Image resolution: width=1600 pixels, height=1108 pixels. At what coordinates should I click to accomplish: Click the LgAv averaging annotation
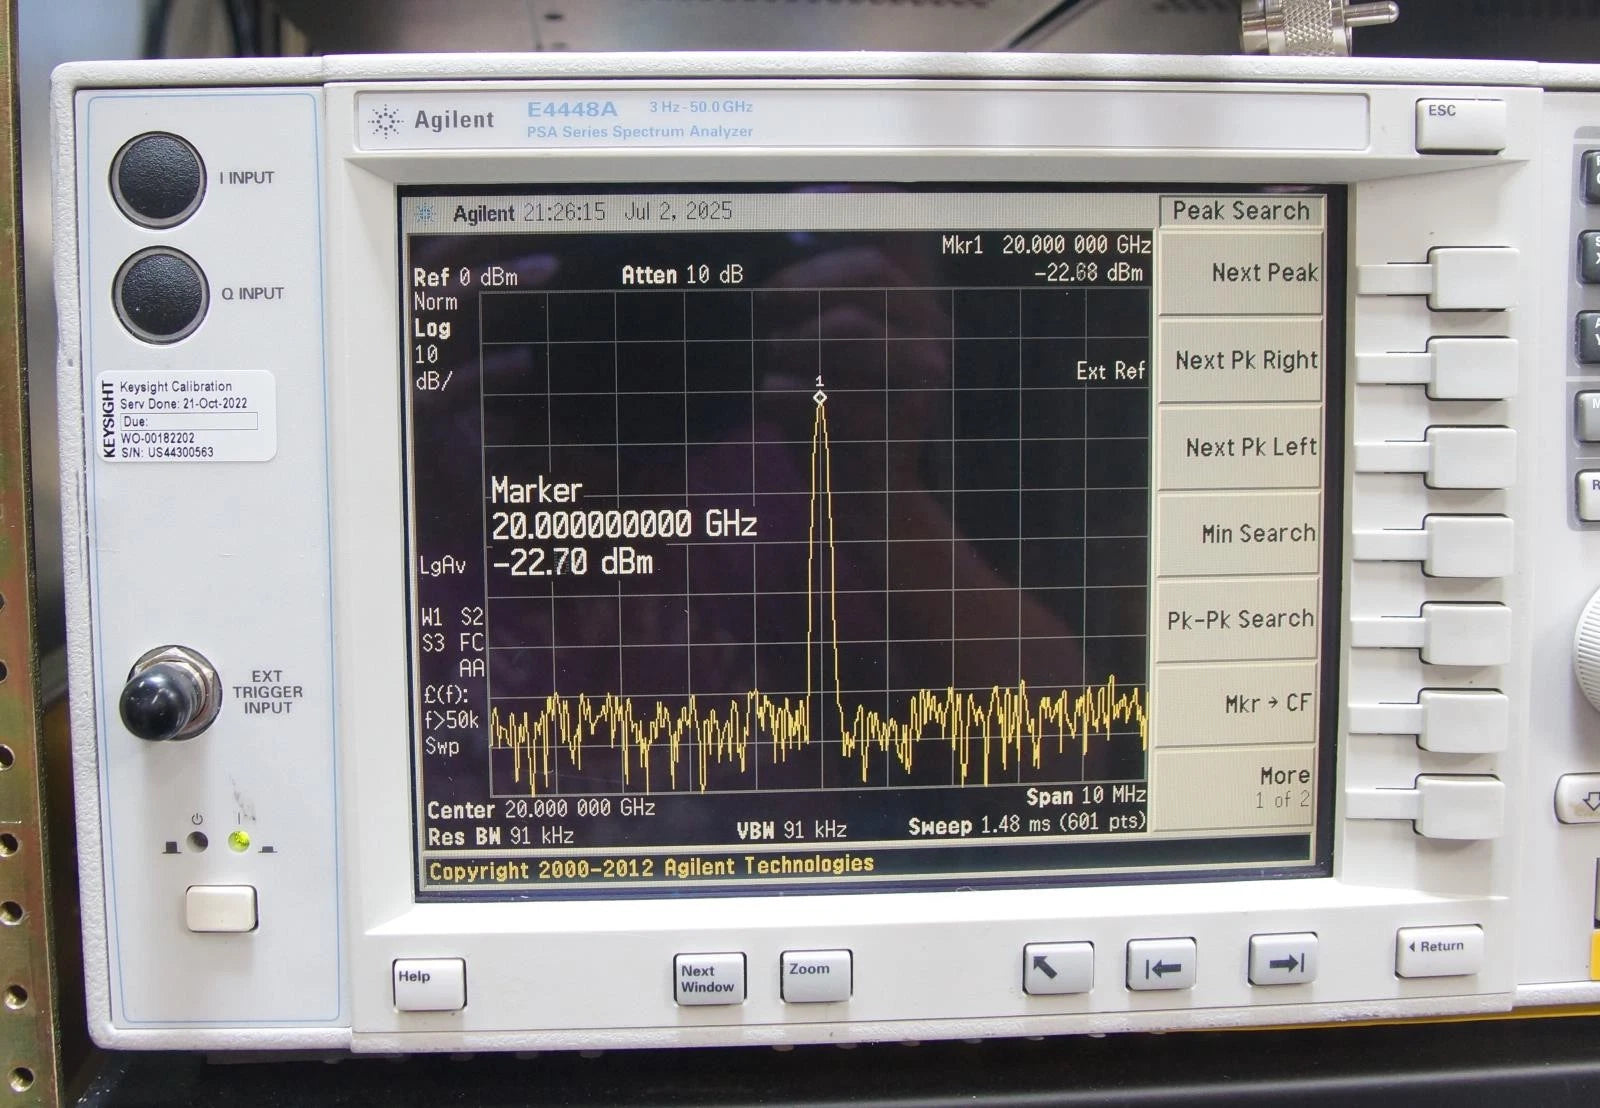click(x=442, y=566)
